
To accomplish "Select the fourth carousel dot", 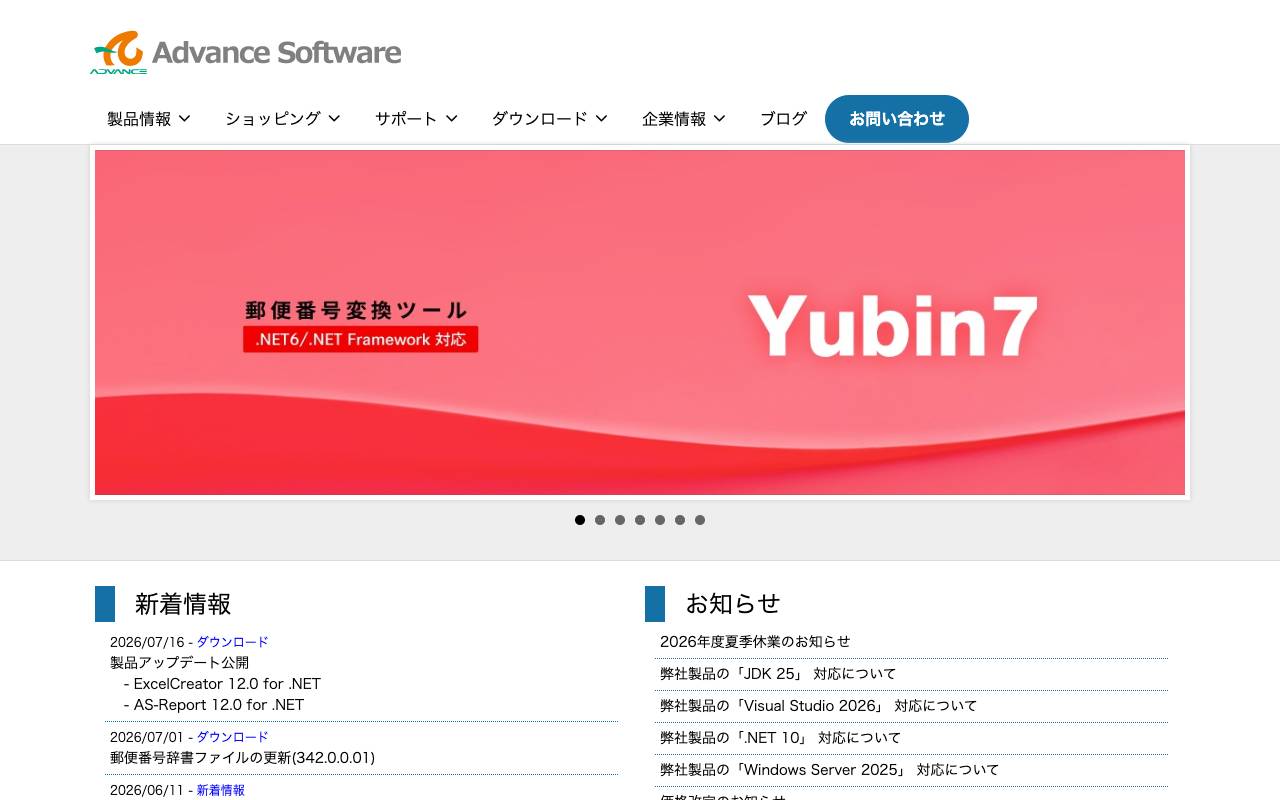I will coord(640,520).
